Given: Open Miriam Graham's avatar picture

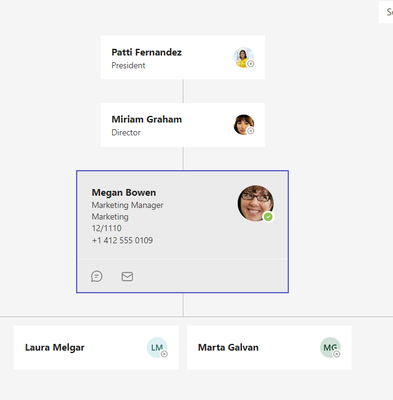Looking at the screenshot, I should pyautogui.click(x=244, y=125).
